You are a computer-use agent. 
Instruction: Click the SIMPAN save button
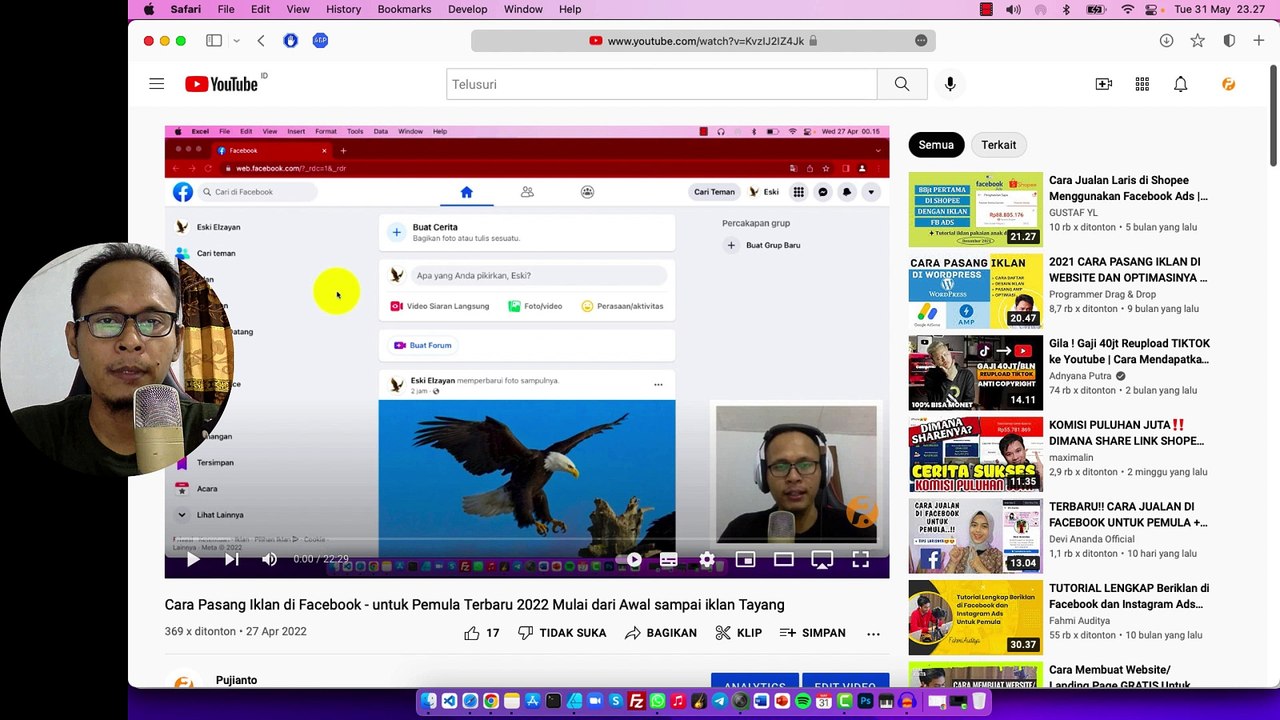point(812,633)
